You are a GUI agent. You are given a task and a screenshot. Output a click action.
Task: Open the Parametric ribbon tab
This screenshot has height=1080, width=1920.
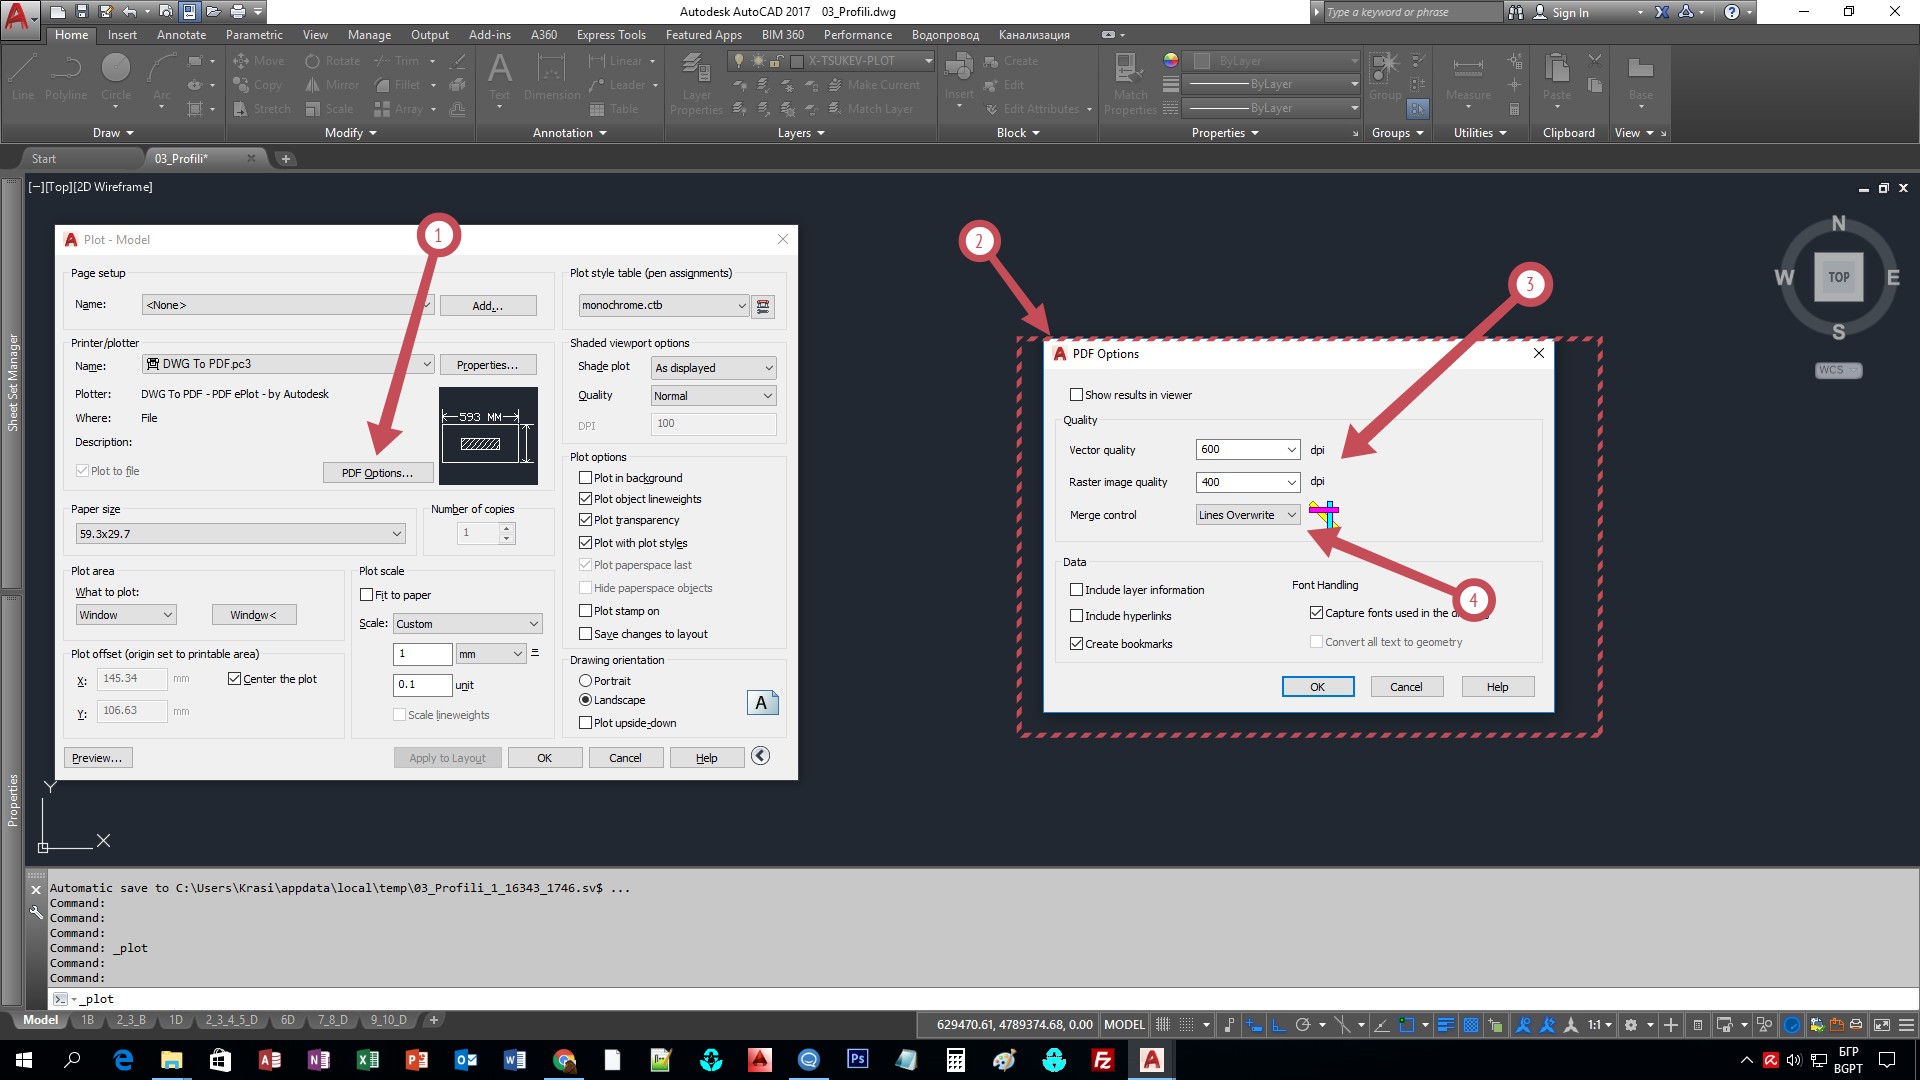[x=254, y=35]
